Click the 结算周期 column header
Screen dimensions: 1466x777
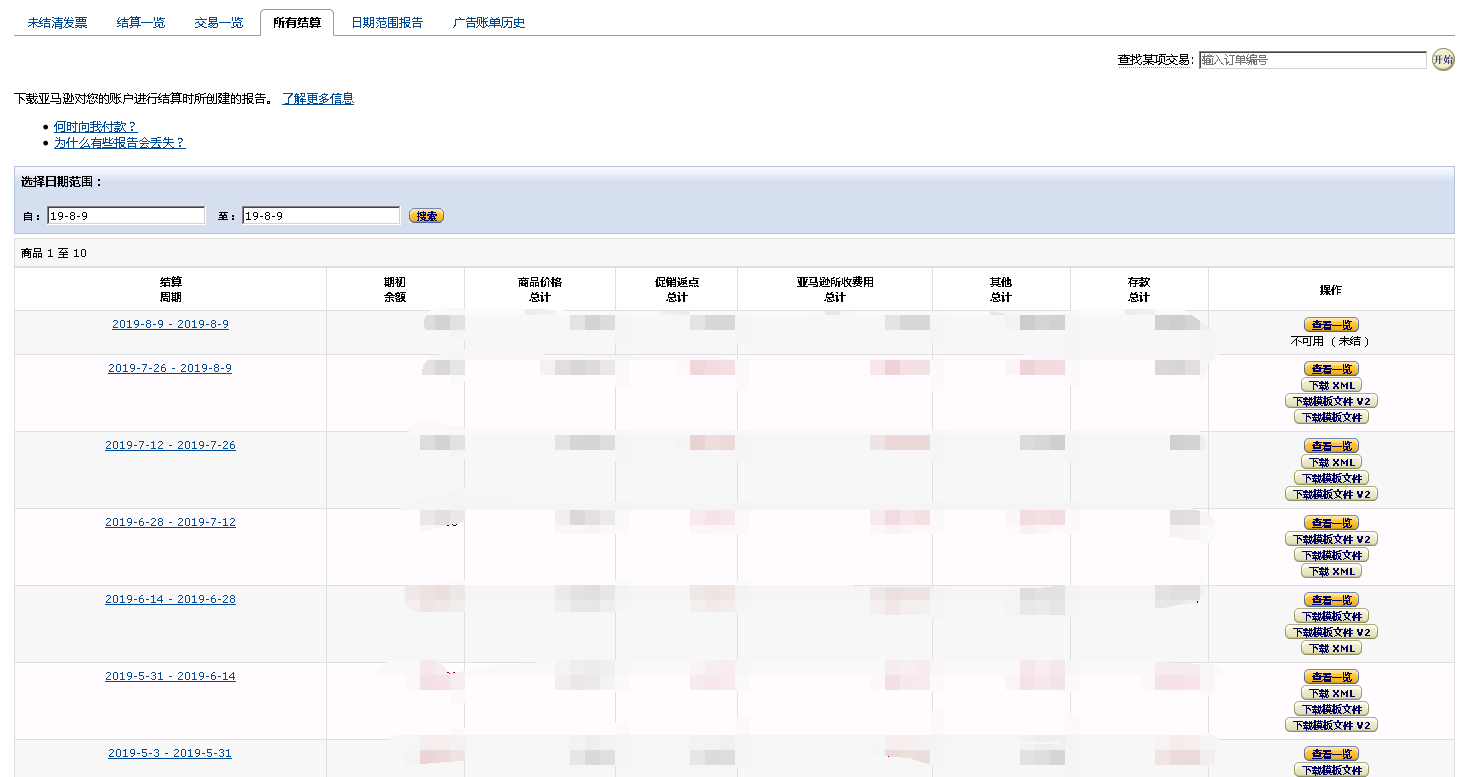click(x=170, y=290)
